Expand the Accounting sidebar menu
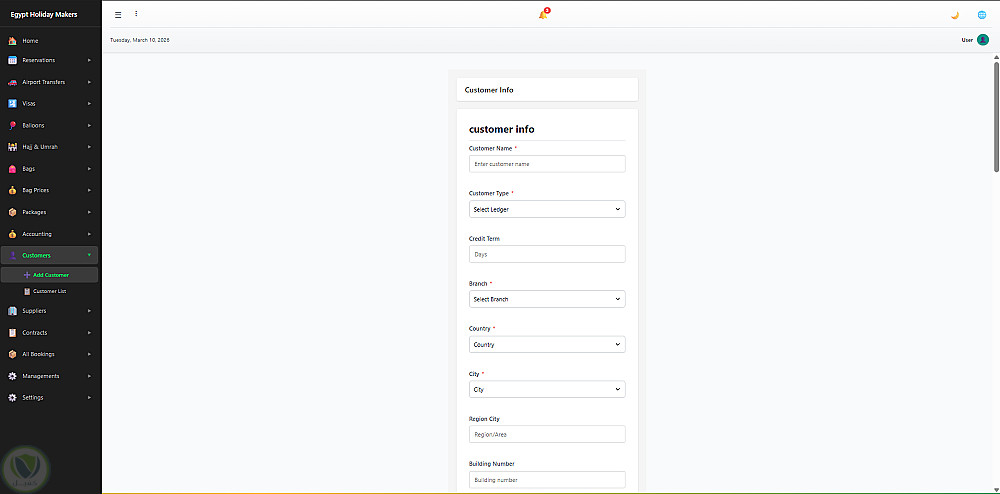Image resolution: width=1000 pixels, height=494 pixels. click(50, 234)
